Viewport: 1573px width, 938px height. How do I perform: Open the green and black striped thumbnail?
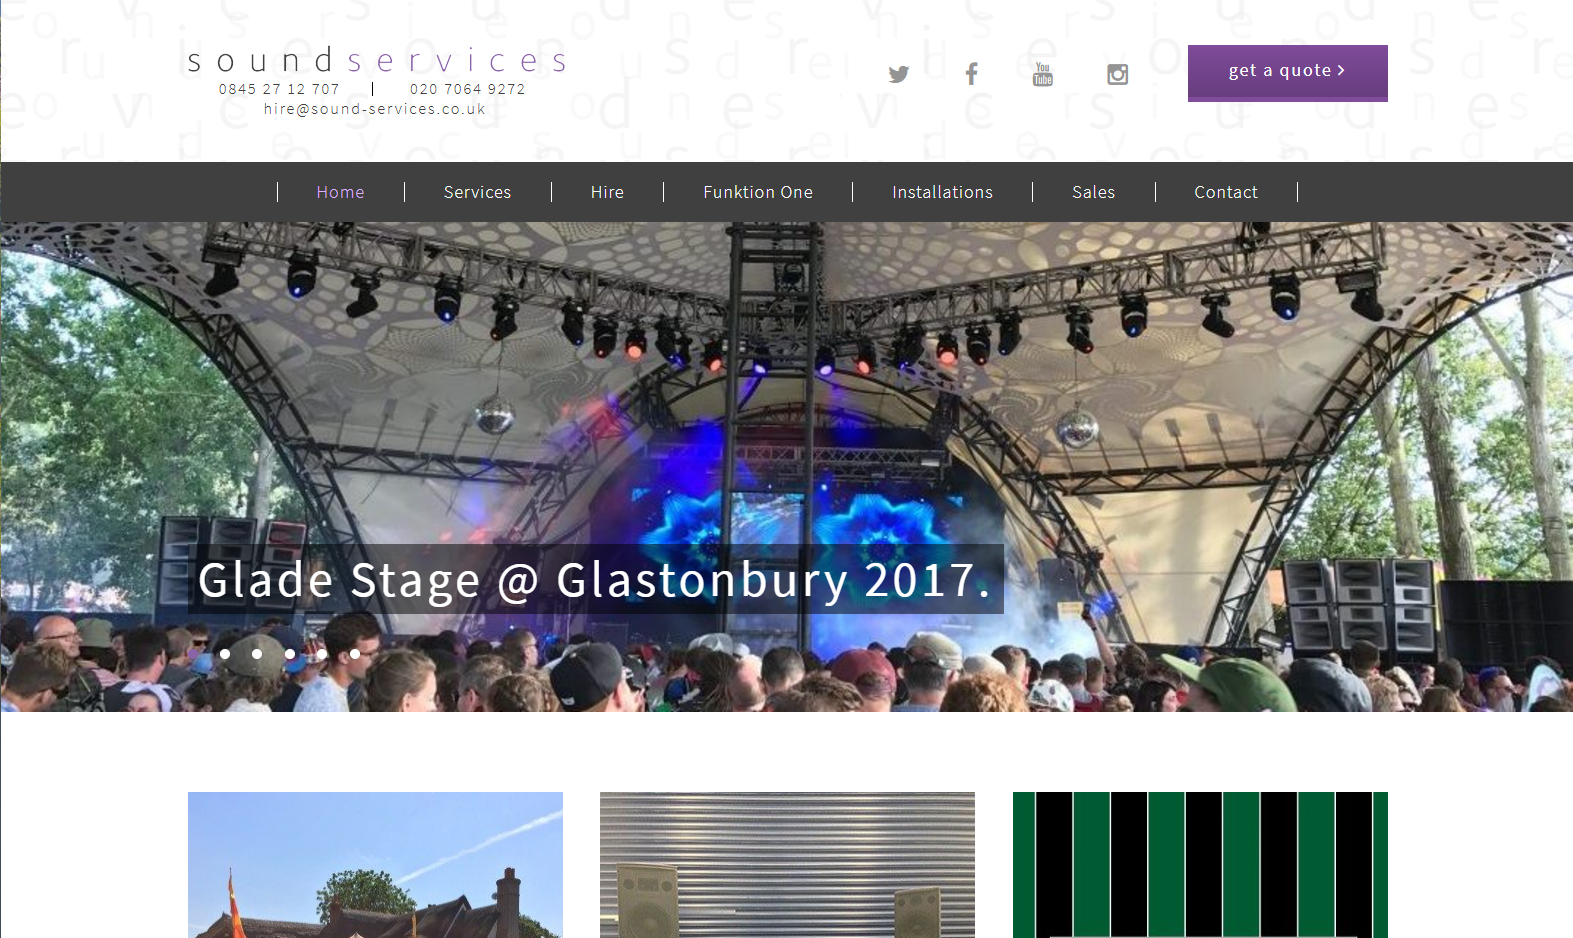1200,865
